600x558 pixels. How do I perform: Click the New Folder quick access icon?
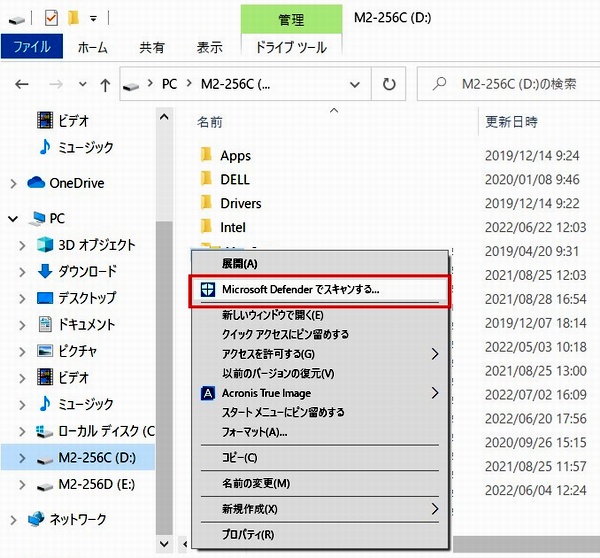73,18
